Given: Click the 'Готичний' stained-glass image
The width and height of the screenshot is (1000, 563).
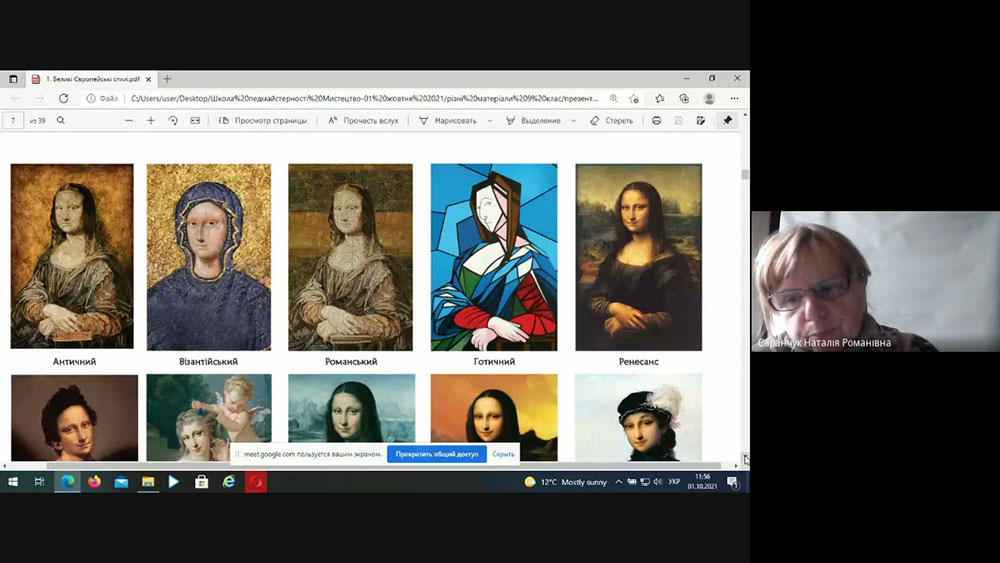Looking at the screenshot, I should [494, 257].
